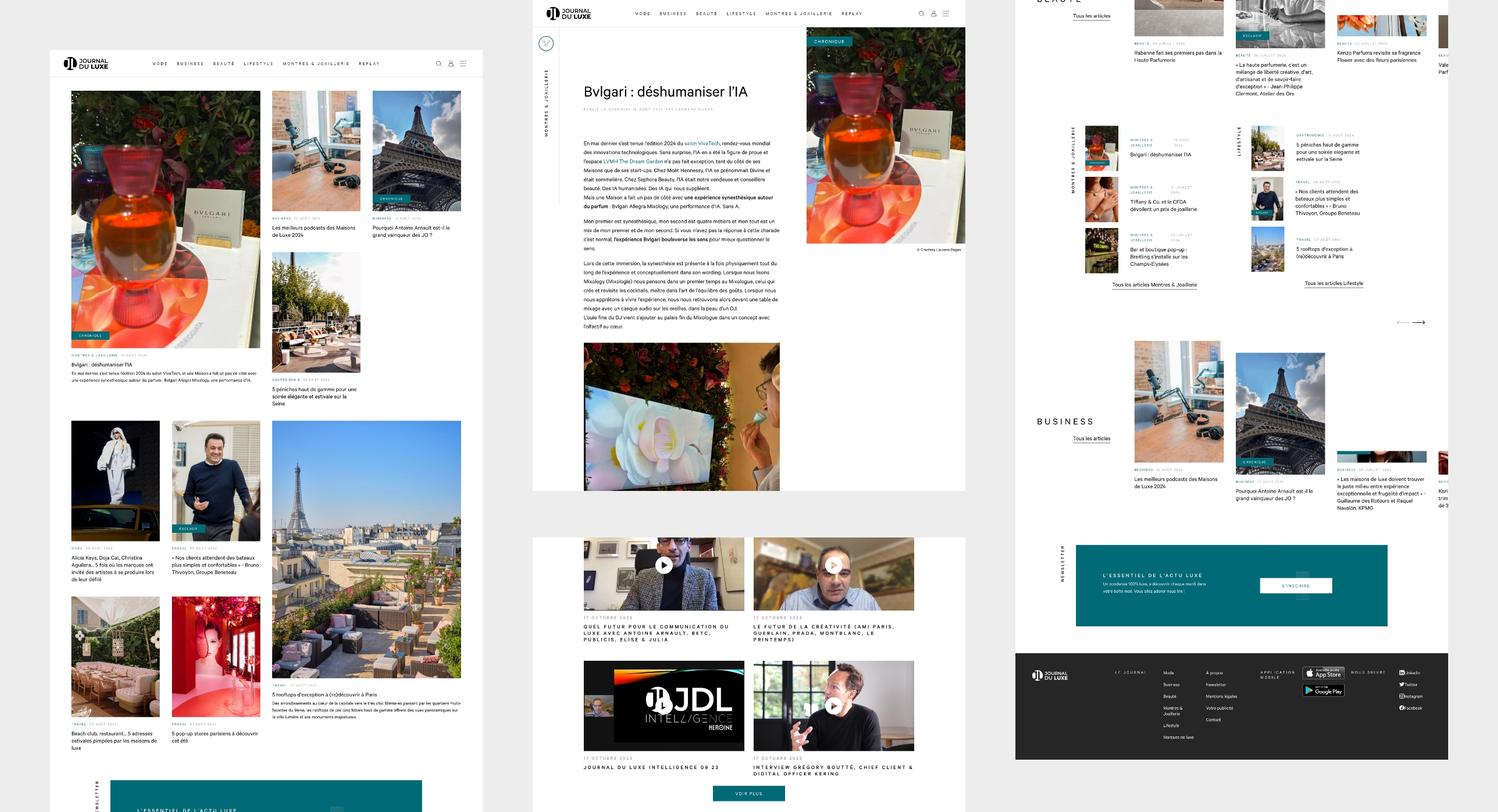Open Instagram link in footer
1498x812 pixels.
(x=1411, y=696)
